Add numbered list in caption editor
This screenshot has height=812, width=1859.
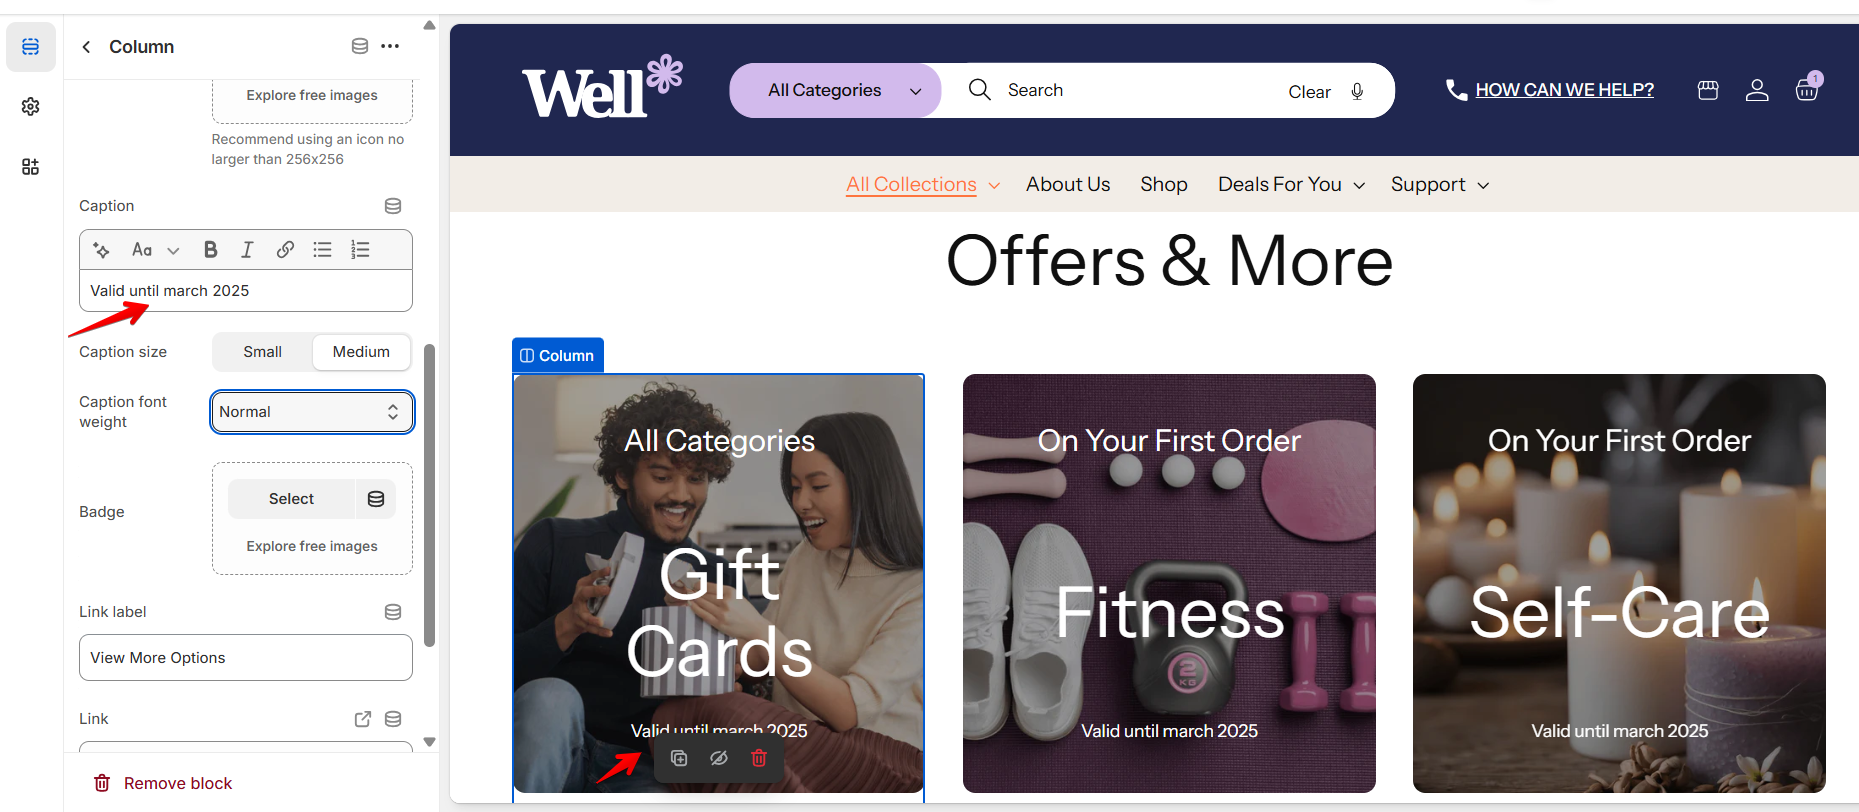360,250
